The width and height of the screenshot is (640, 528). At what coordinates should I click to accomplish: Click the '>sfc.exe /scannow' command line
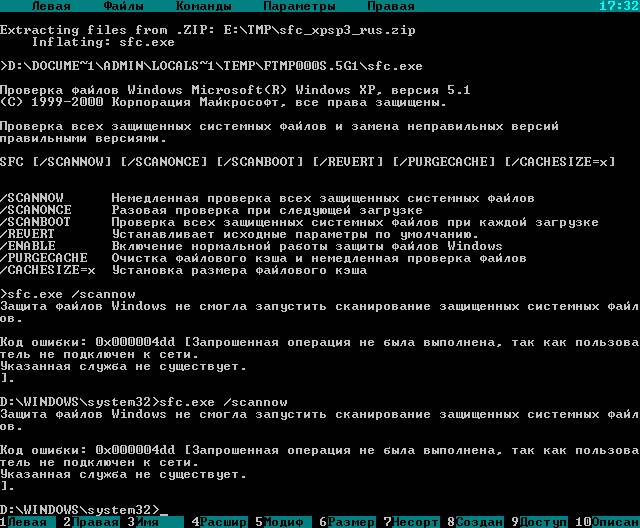pyautogui.click(x=68, y=294)
